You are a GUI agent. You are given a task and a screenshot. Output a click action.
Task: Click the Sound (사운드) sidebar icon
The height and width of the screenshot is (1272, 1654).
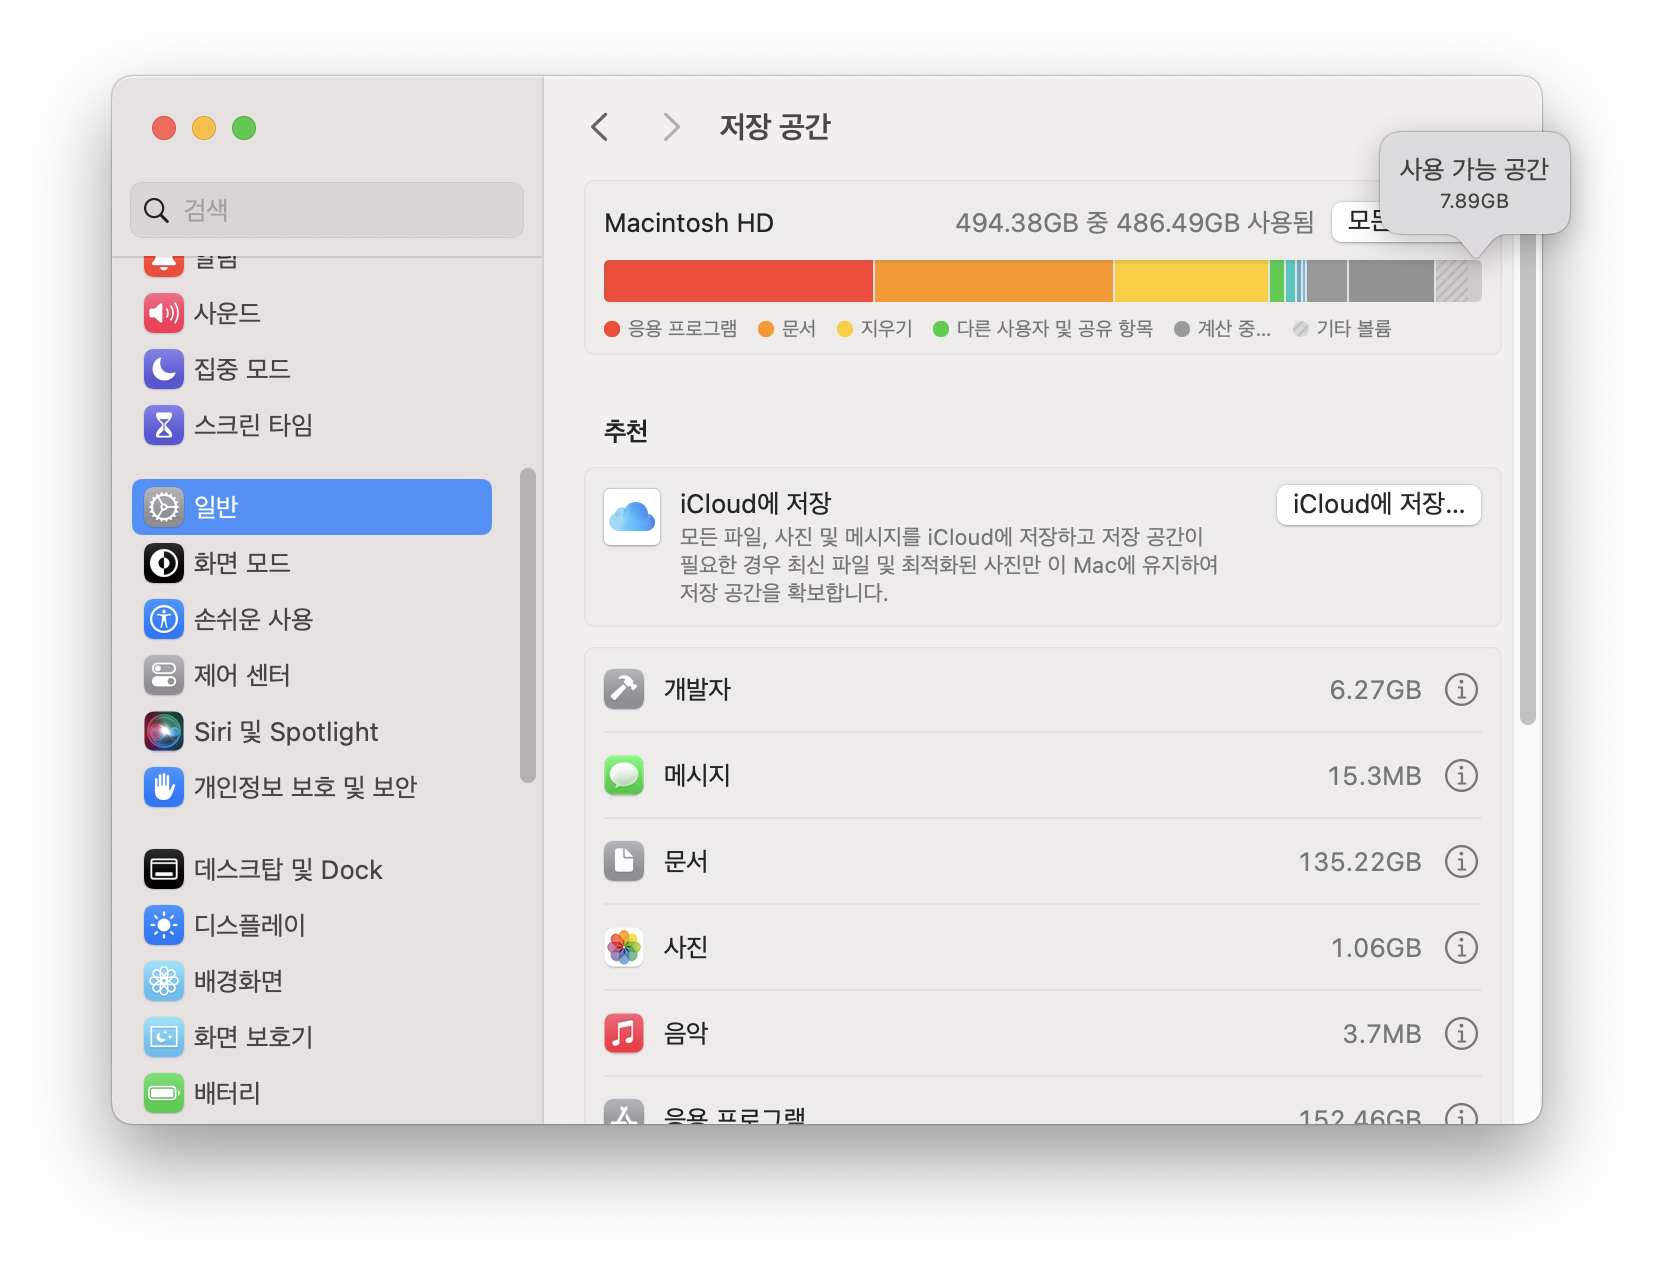[164, 313]
